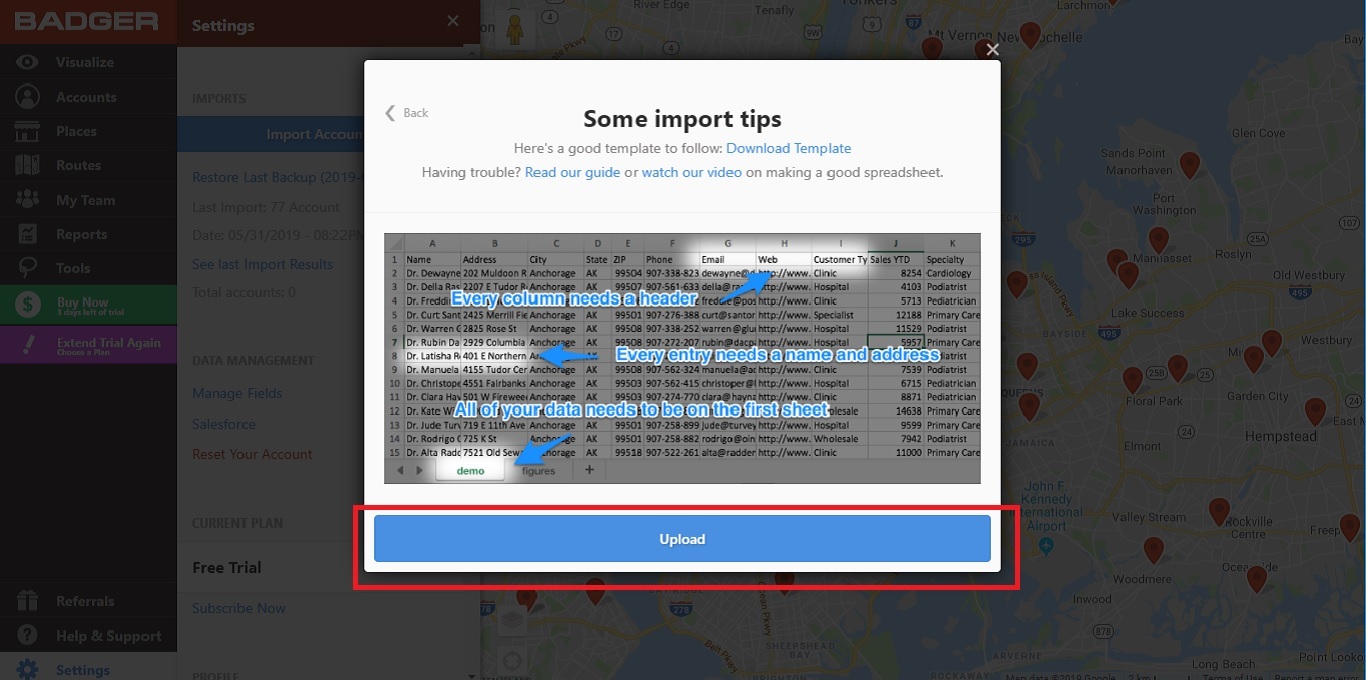Click the Lake Success map label
Viewport: 1366px width, 680px height.
pos(1146,313)
